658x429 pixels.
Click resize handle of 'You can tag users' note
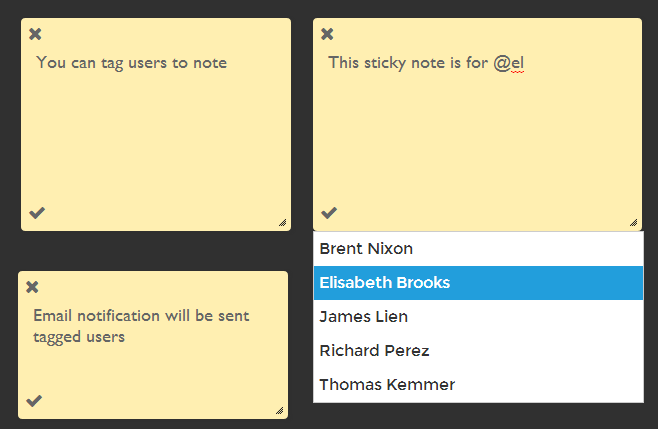pos(282,222)
